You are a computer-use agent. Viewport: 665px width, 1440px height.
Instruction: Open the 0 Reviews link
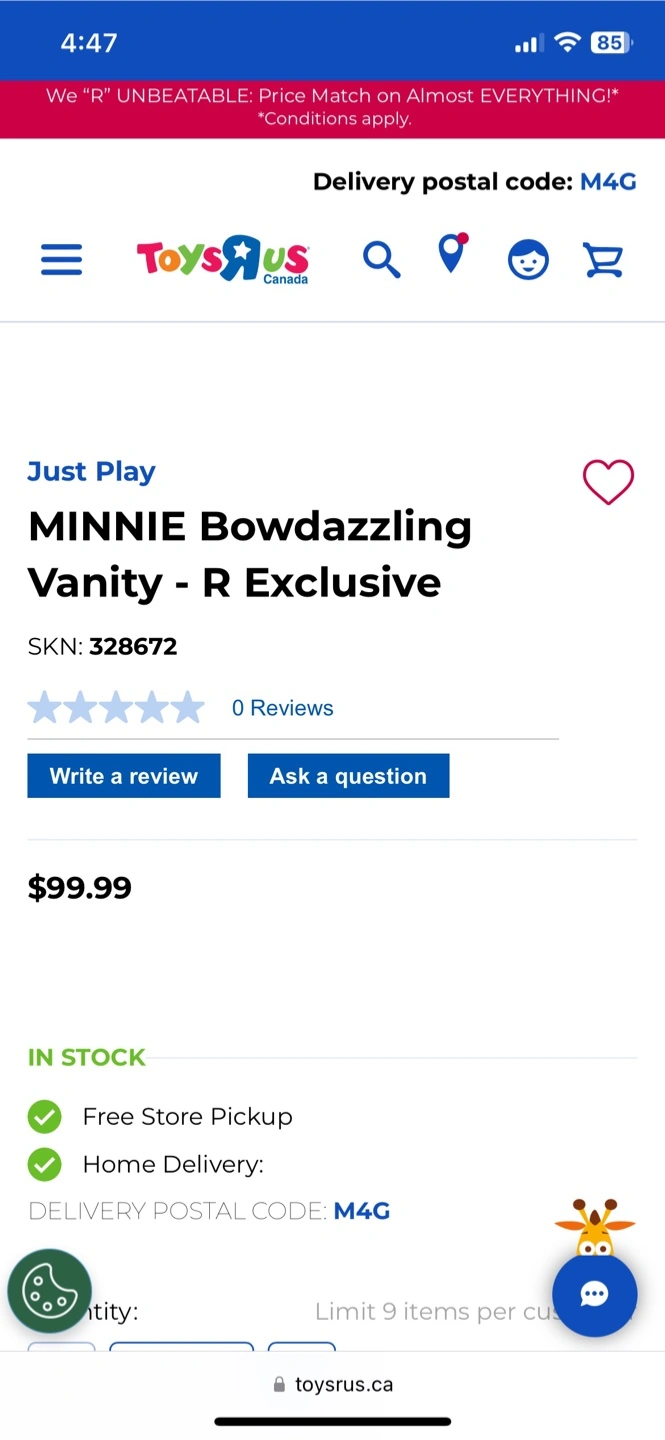(x=283, y=708)
